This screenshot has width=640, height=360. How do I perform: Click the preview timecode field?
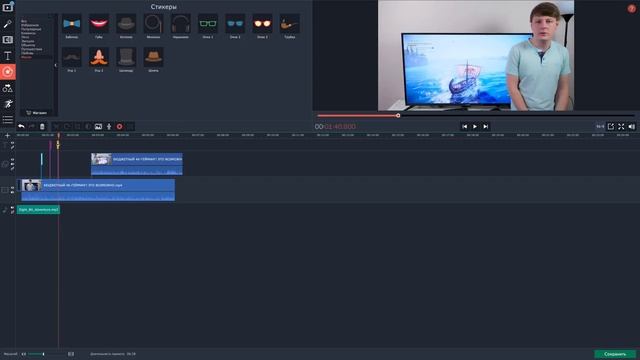click(335, 127)
